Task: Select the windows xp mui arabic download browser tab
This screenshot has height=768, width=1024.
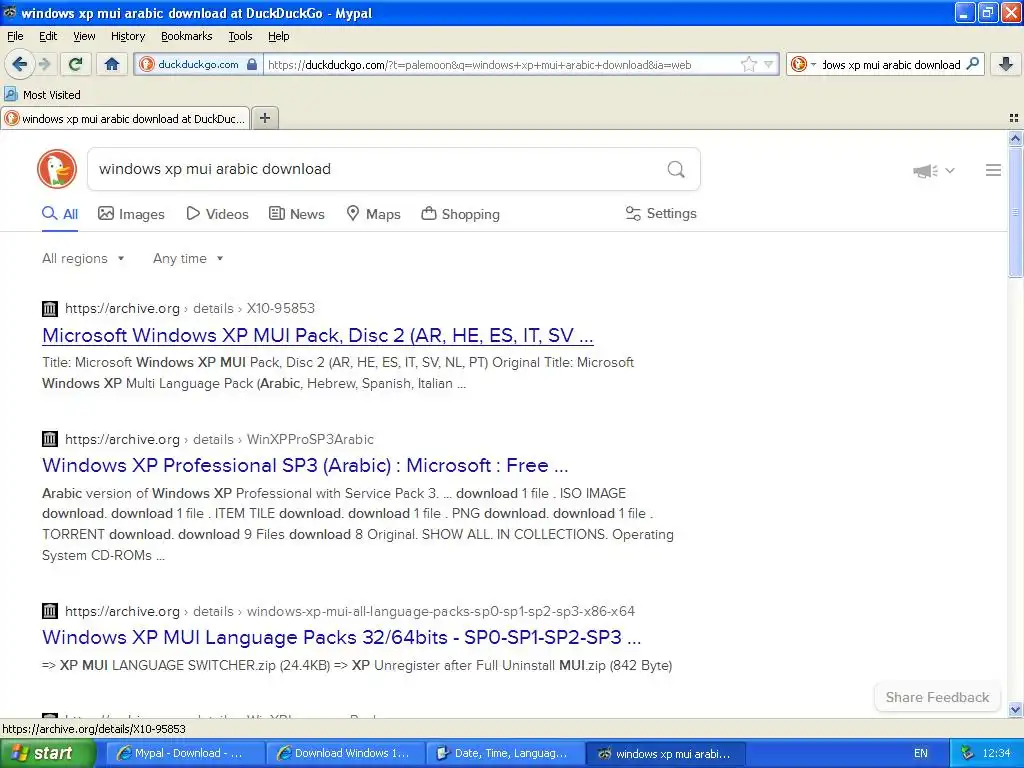Action: [x=125, y=119]
